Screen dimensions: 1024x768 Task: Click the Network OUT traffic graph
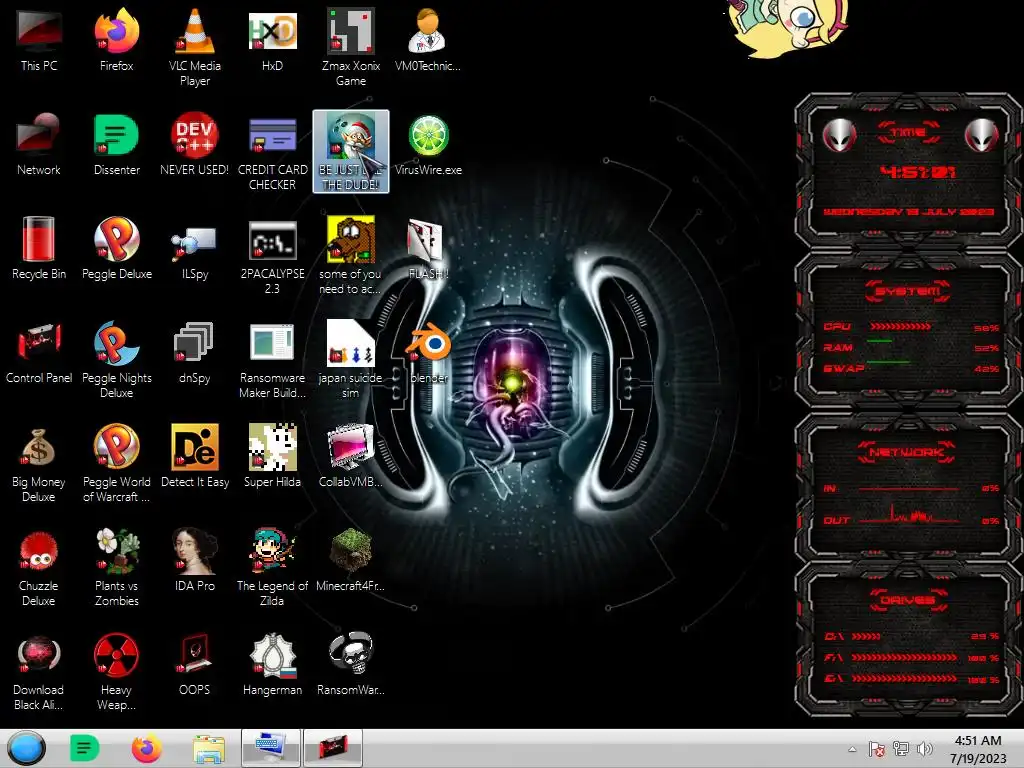tap(908, 515)
